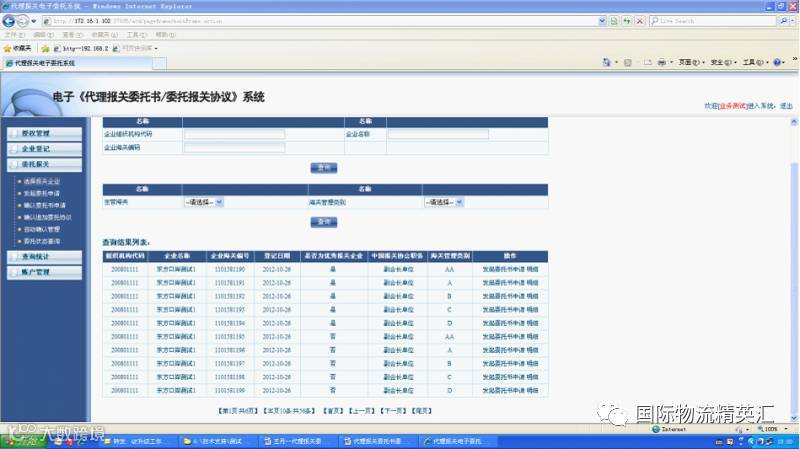Open the 网页快讯库 dropdown

click(135, 48)
